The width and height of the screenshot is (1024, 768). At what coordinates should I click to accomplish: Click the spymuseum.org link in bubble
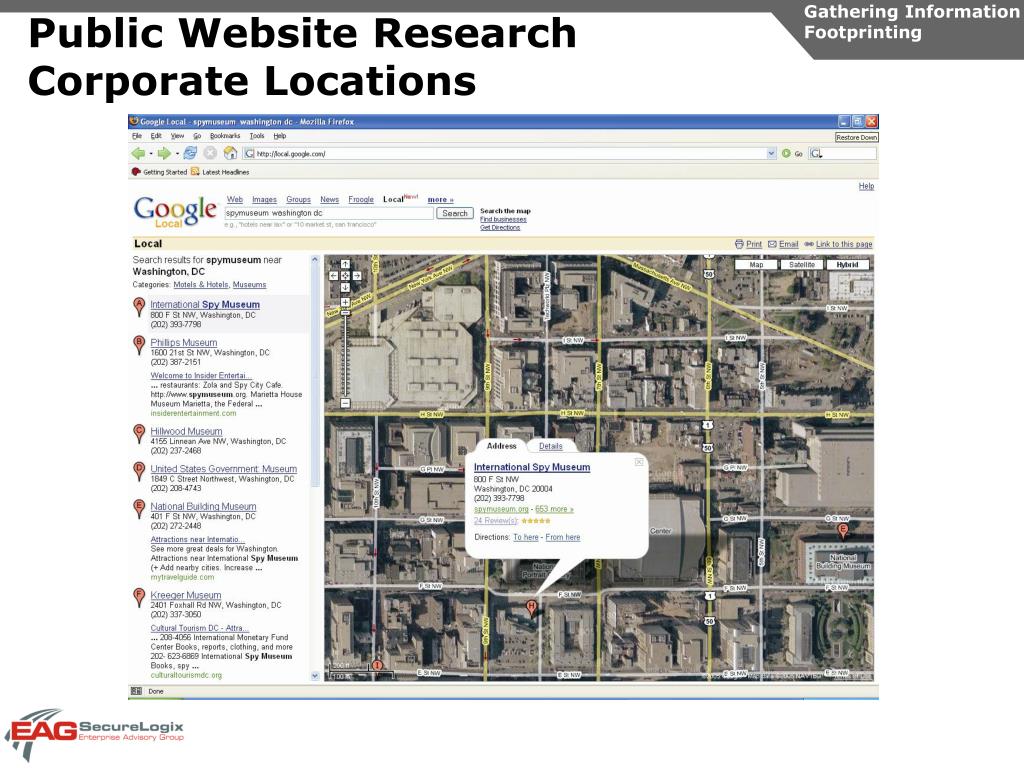(x=501, y=509)
